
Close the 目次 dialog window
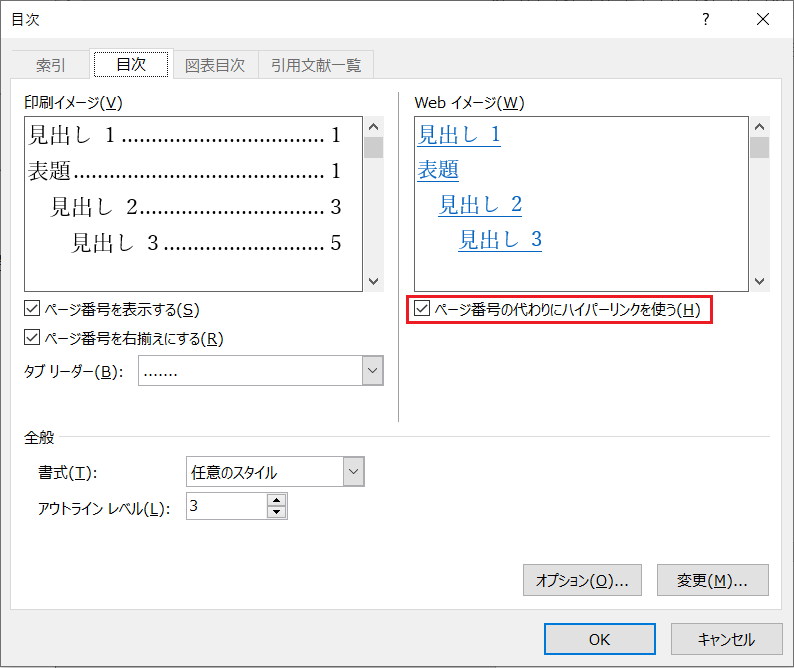coord(763,19)
